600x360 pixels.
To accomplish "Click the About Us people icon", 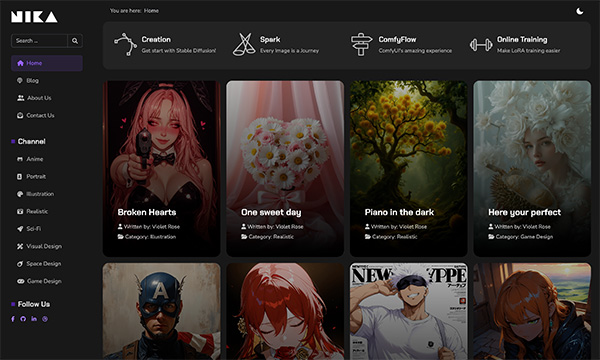I will [20, 98].
